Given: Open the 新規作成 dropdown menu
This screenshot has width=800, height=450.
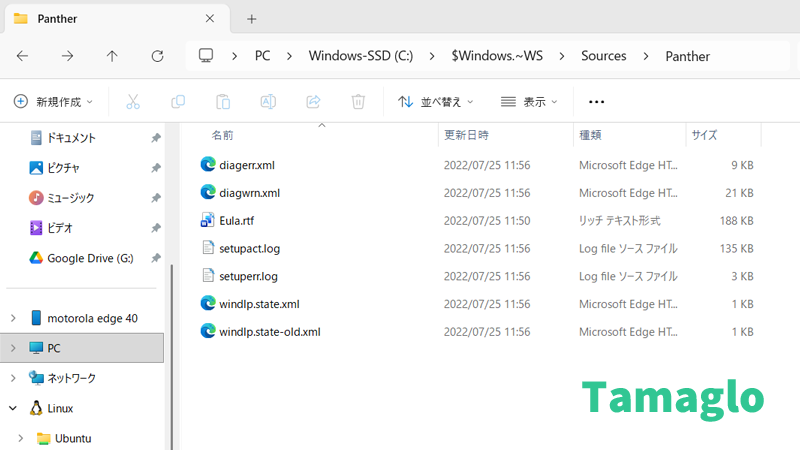Looking at the screenshot, I should coord(53,102).
